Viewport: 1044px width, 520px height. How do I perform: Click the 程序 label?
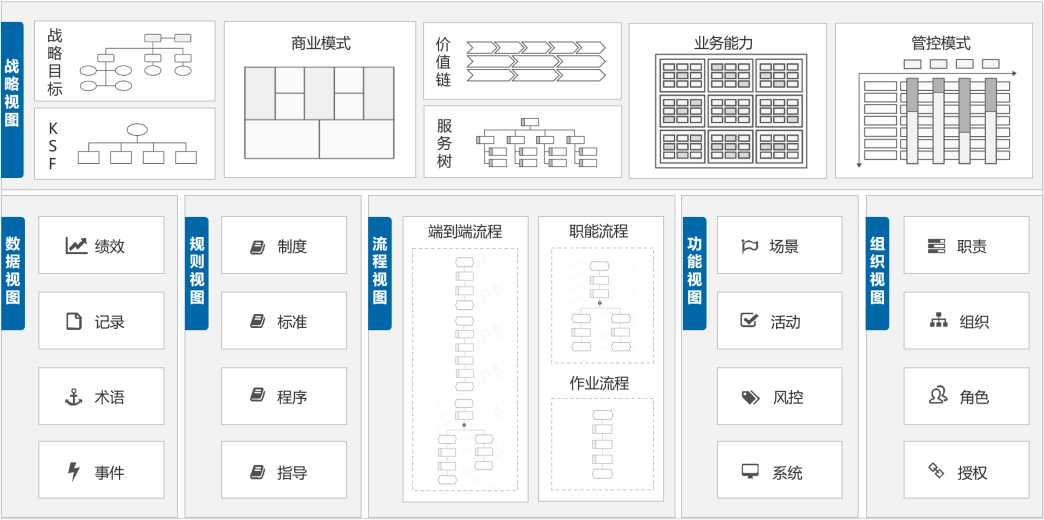click(x=292, y=397)
